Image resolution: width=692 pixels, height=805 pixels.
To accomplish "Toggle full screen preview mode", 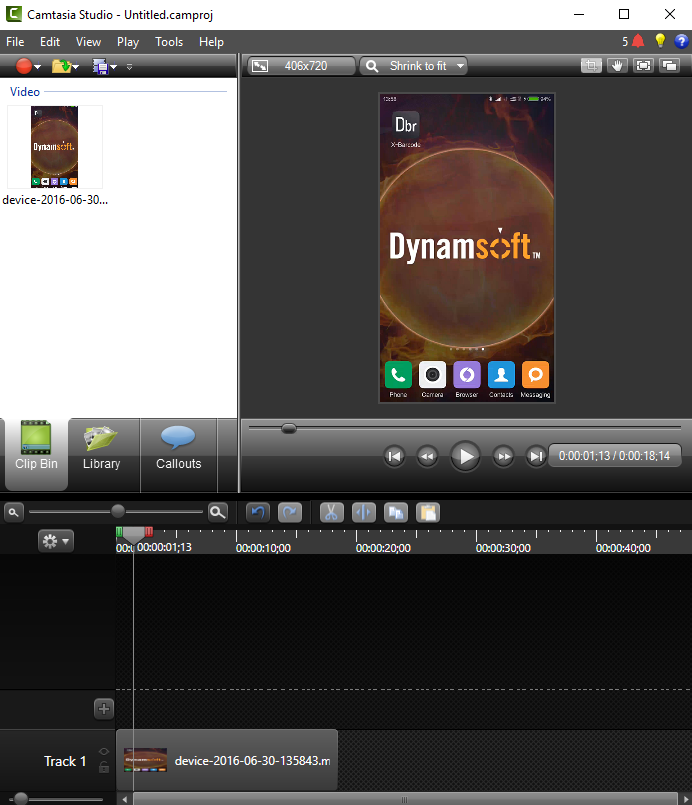I will tap(643, 66).
